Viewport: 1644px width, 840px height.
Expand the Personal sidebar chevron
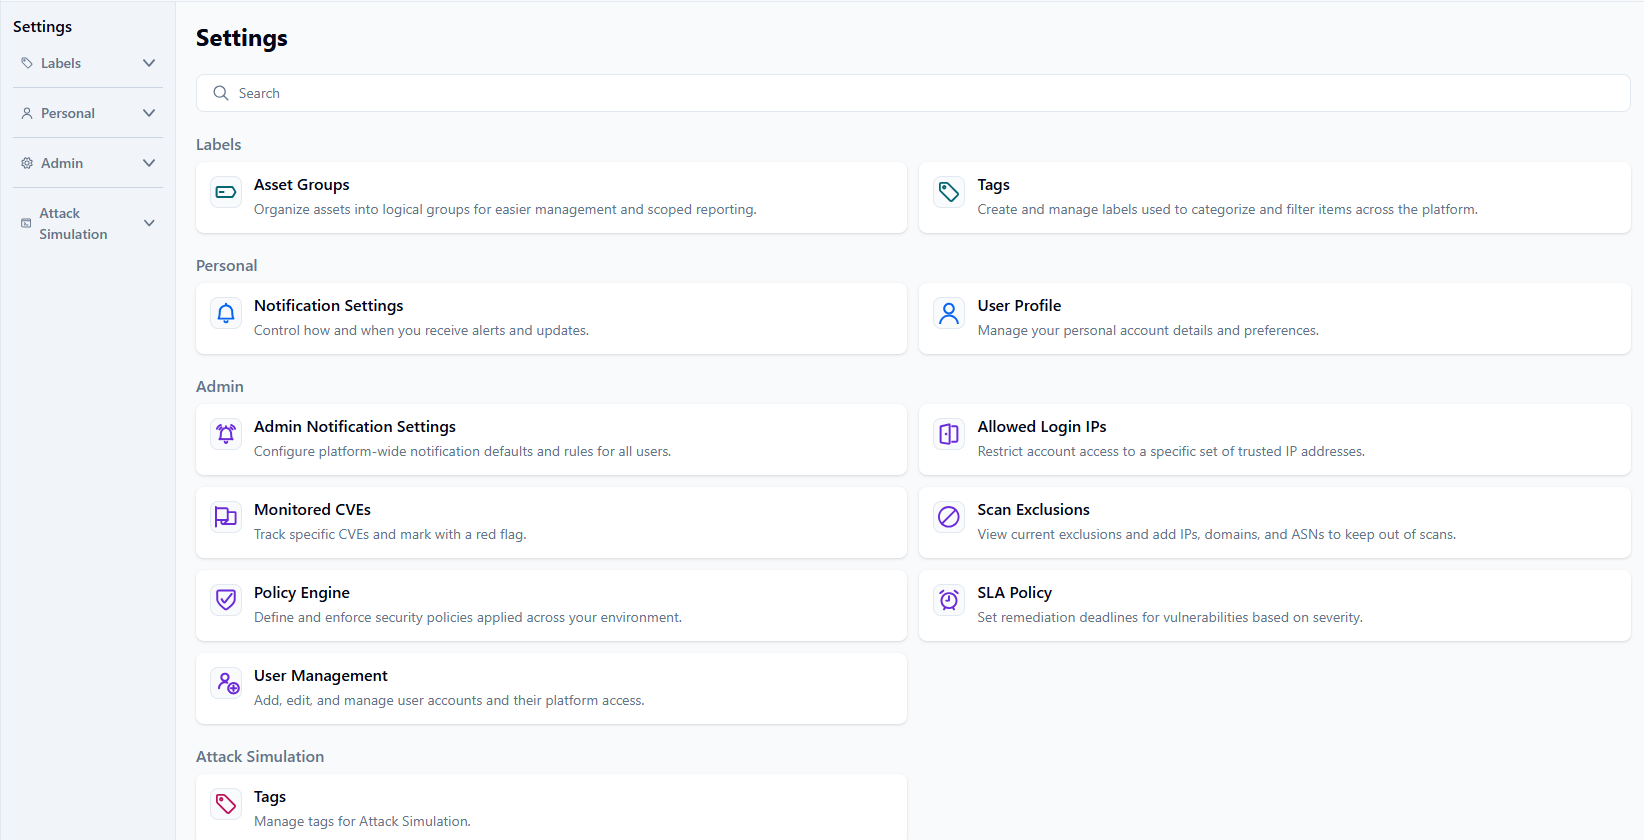(x=149, y=113)
